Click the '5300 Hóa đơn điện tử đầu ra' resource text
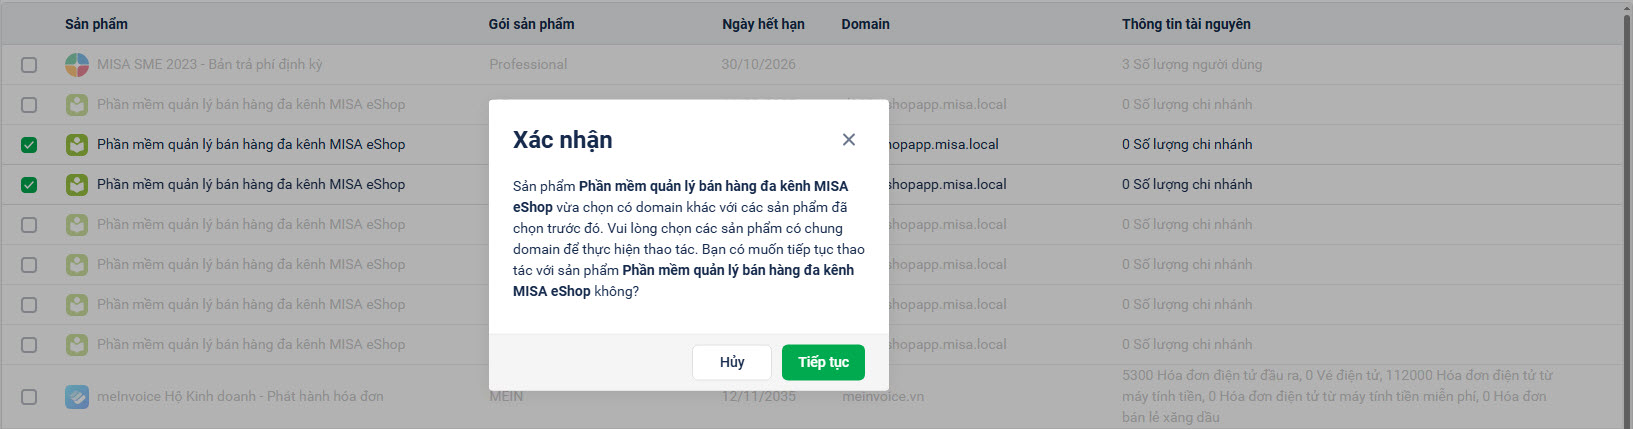The height and width of the screenshot is (429, 1633). (1211, 375)
